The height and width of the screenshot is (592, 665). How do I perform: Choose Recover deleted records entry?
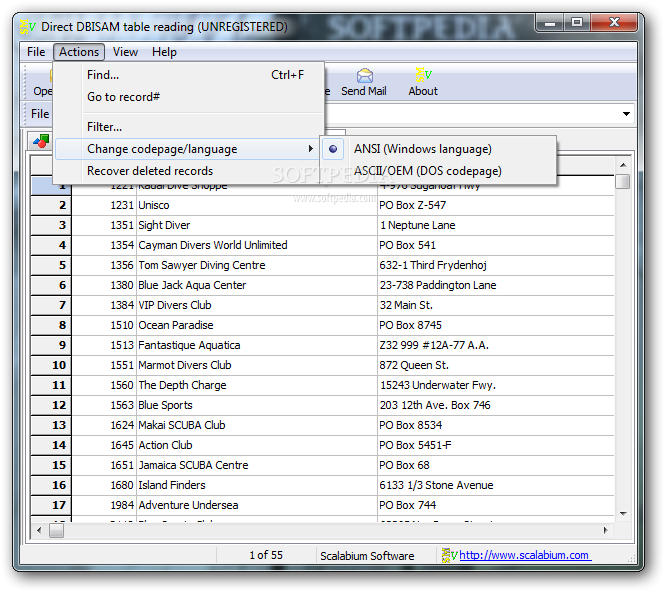point(187,171)
